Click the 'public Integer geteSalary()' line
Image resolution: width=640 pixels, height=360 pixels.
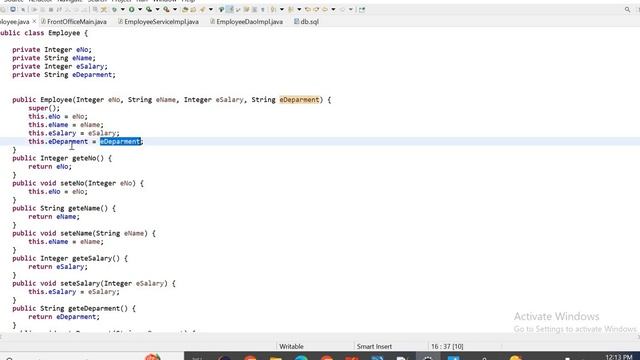tap(70, 258)
